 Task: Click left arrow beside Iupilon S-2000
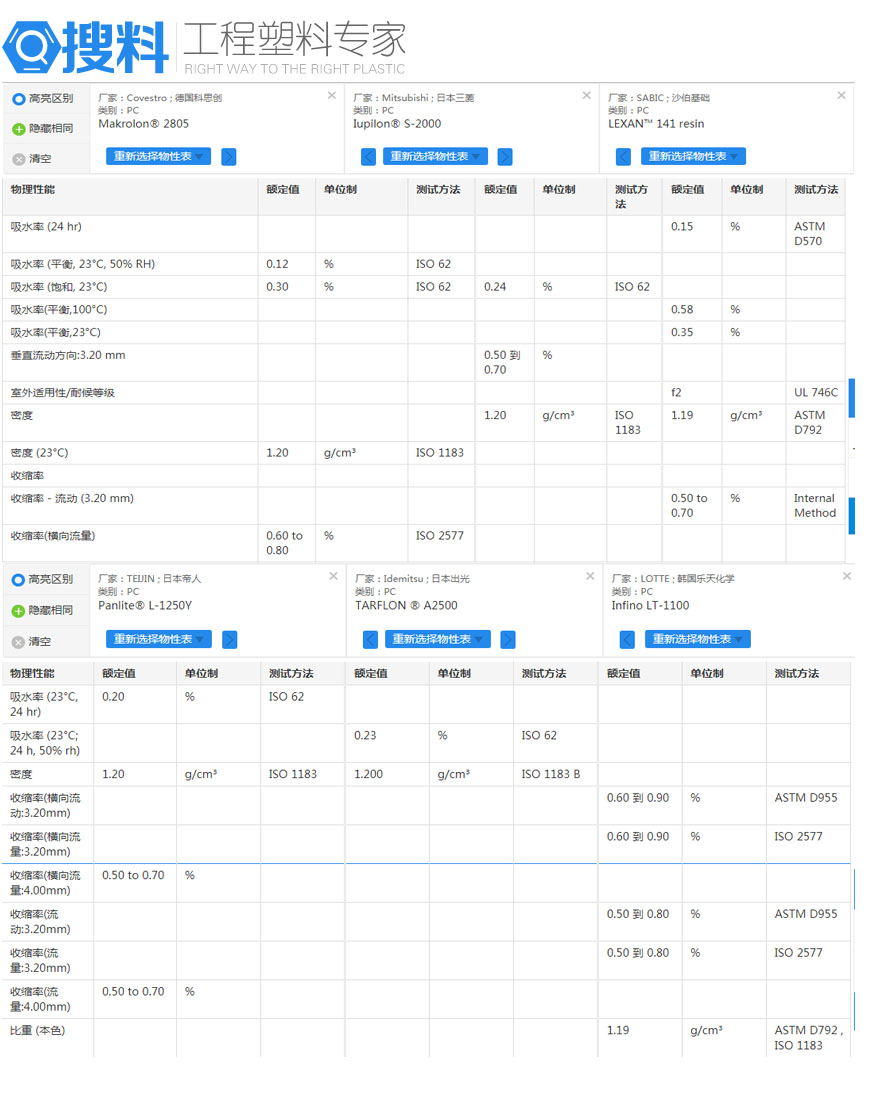368,157
